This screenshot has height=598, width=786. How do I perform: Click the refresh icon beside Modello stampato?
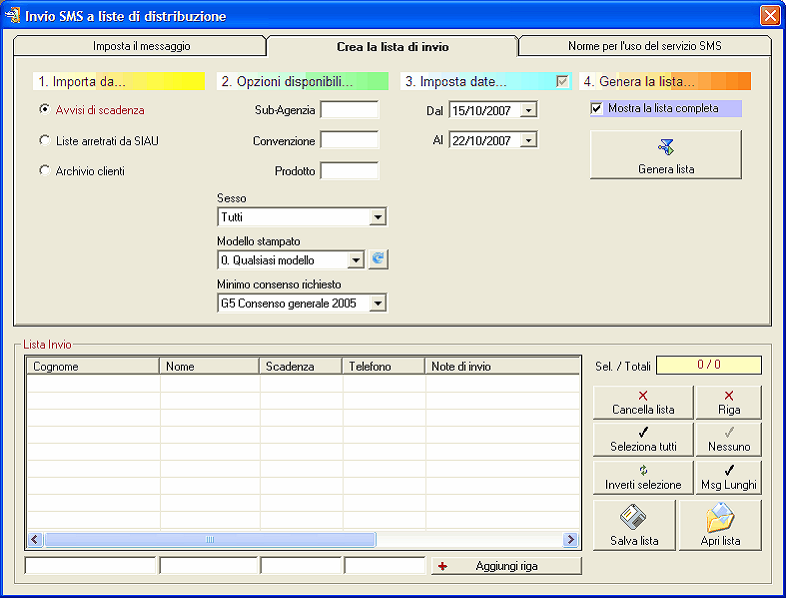[377, 260]
